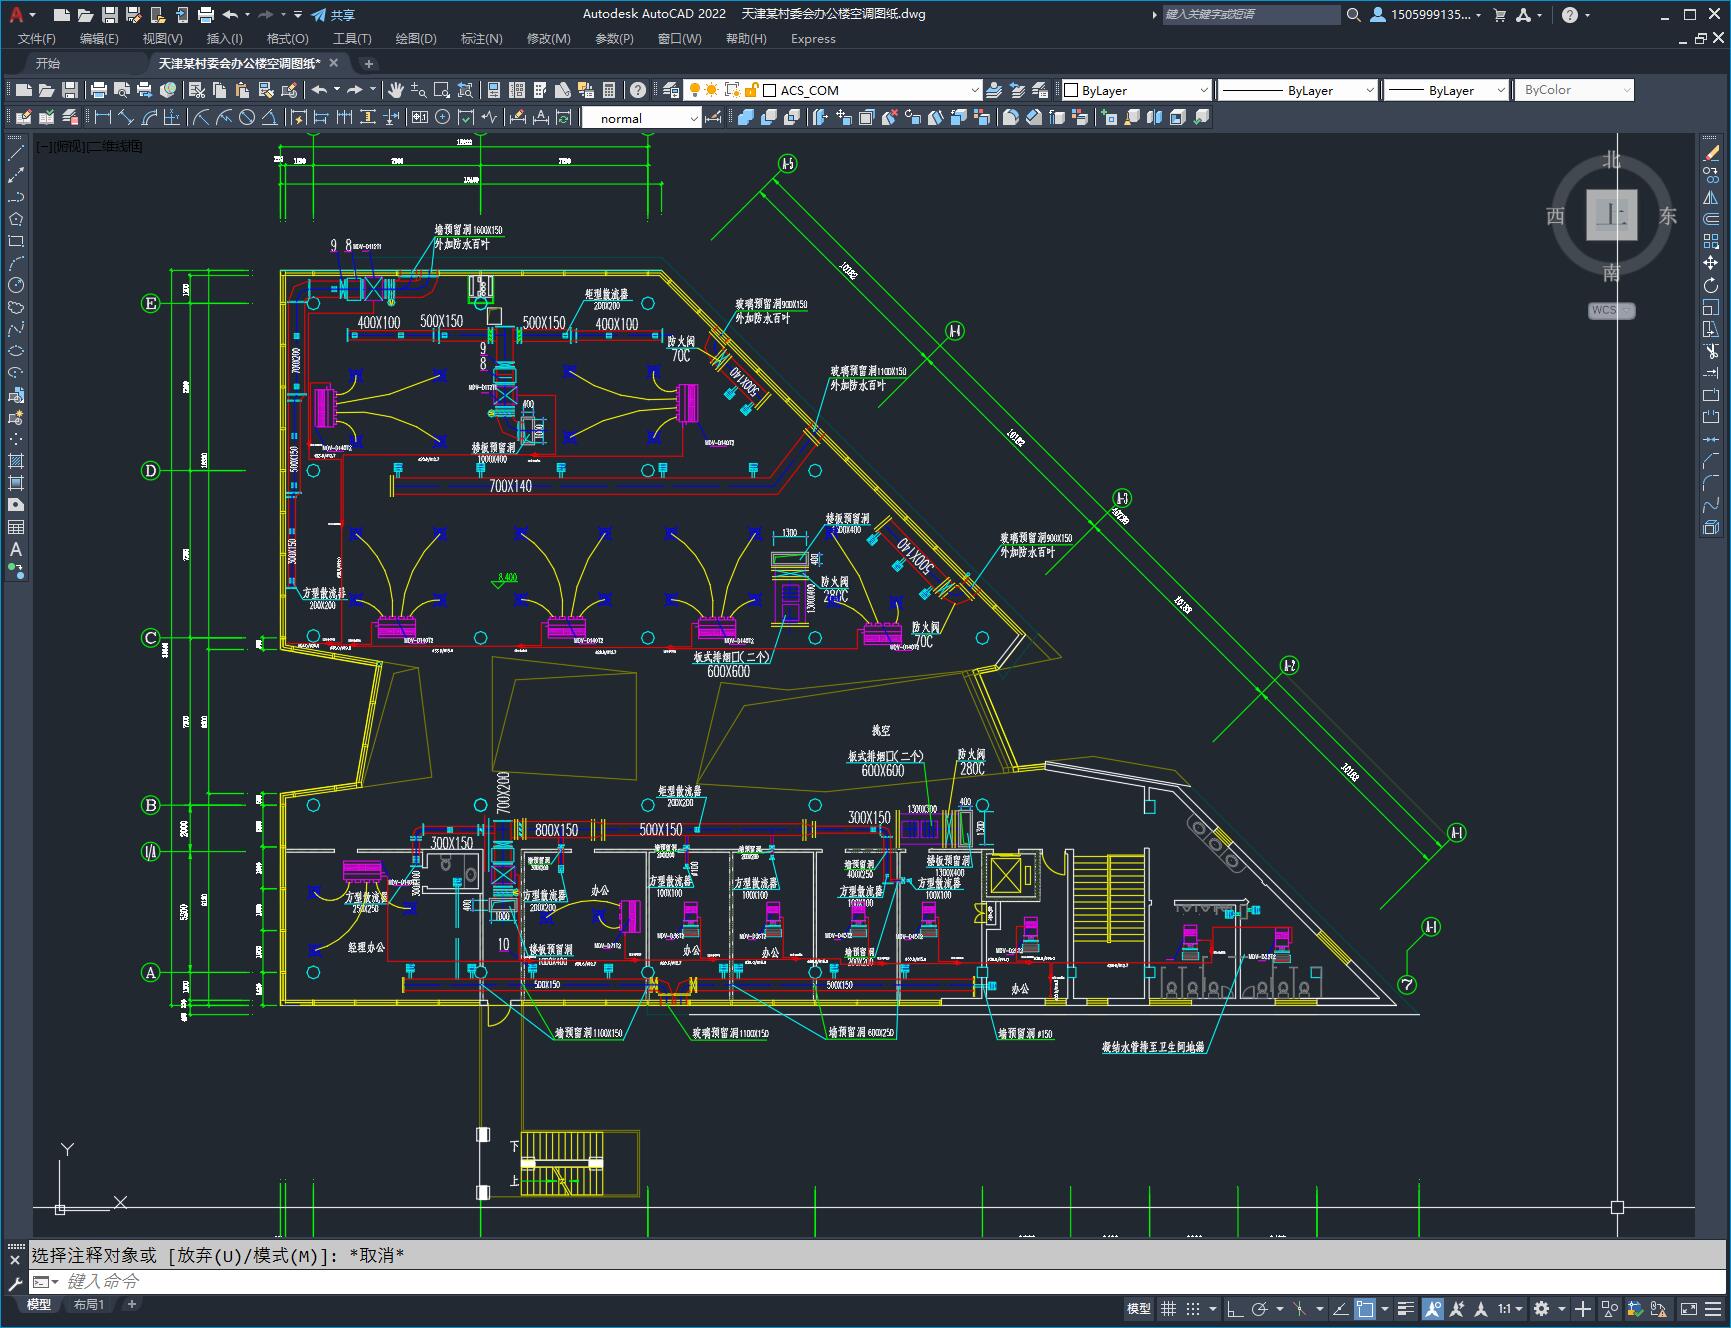1731x1328 pixels.
Task: Toggle ortho mode in status bar
Action: tap(1235, 1308)
